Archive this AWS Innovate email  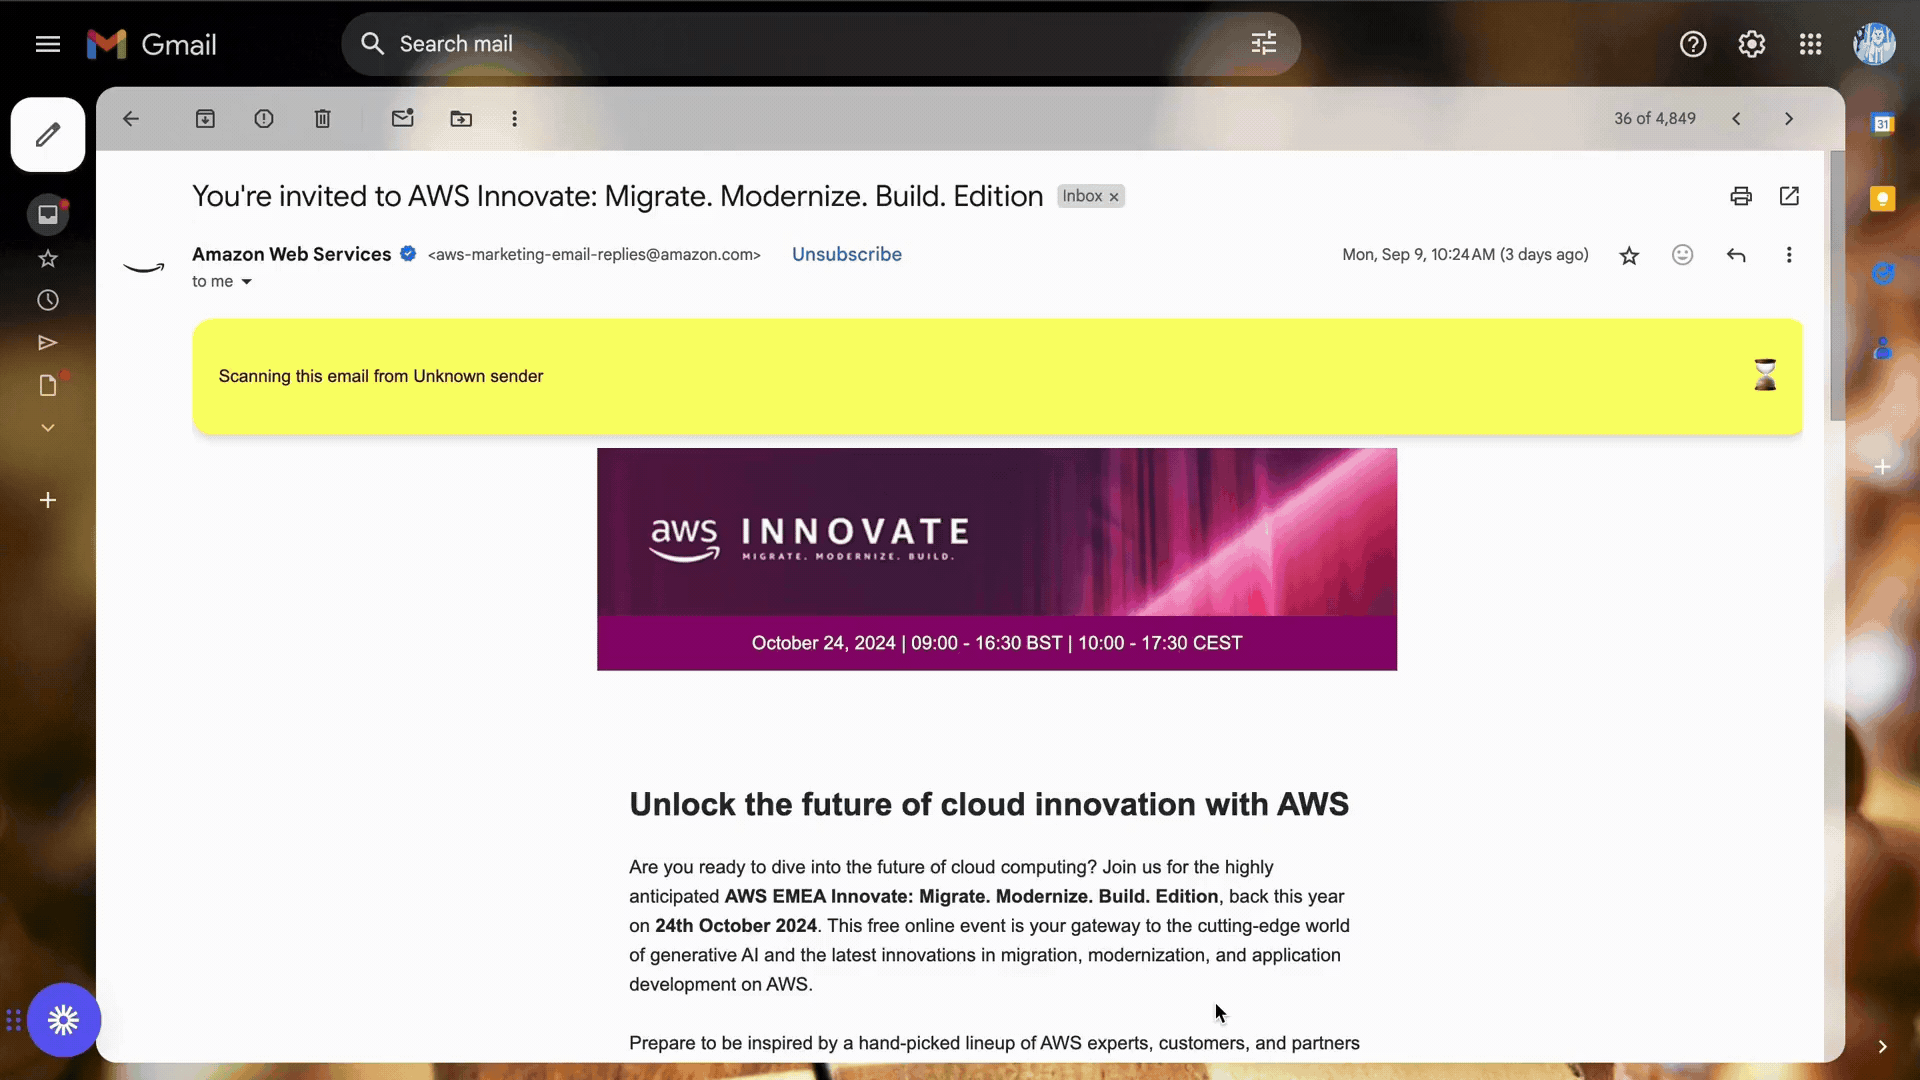(x=205, y=119)
